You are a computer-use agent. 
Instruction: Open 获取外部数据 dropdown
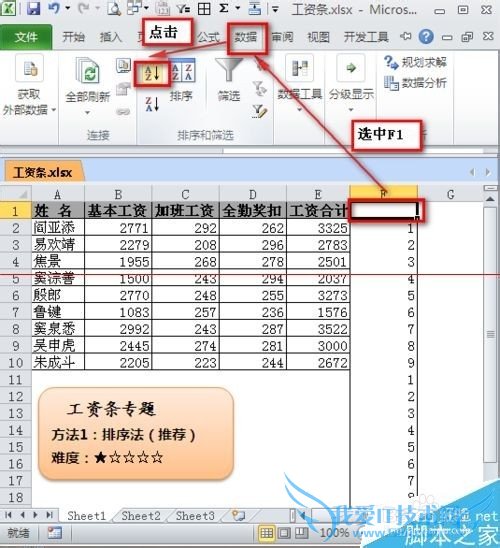pyautogui.click(x=29, y=86)
